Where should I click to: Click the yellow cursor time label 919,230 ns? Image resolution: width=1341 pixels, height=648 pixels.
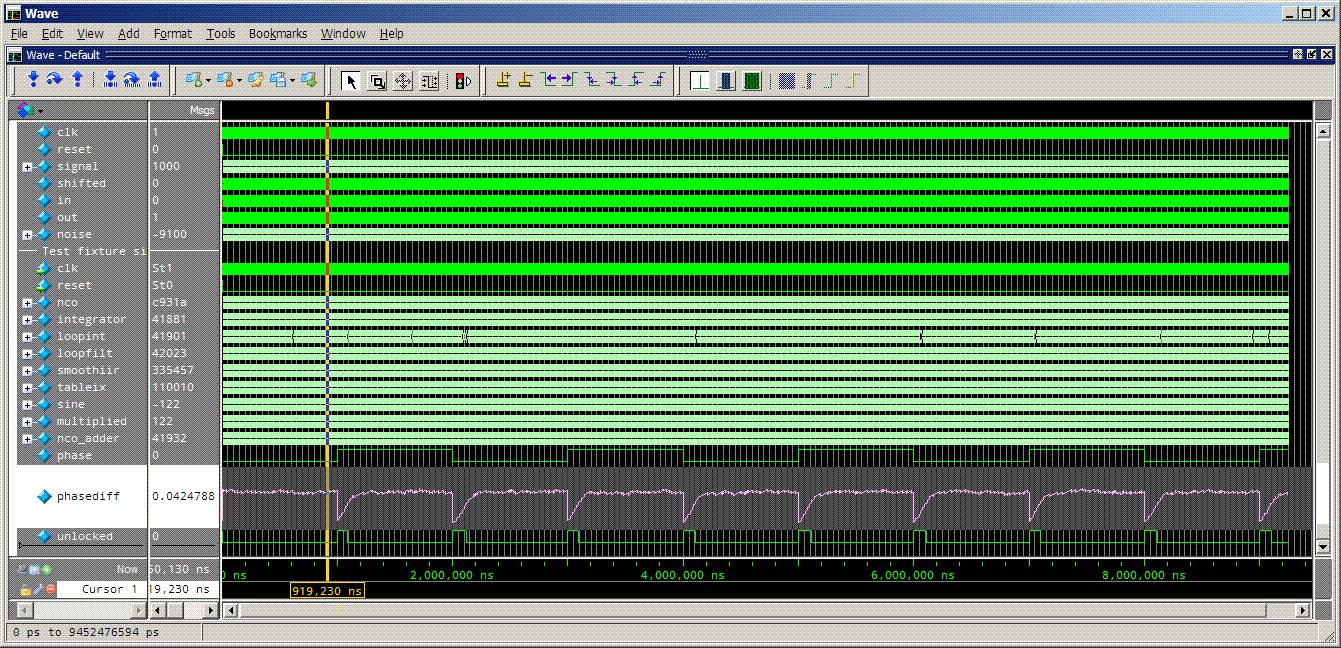(x=327, y=591)
